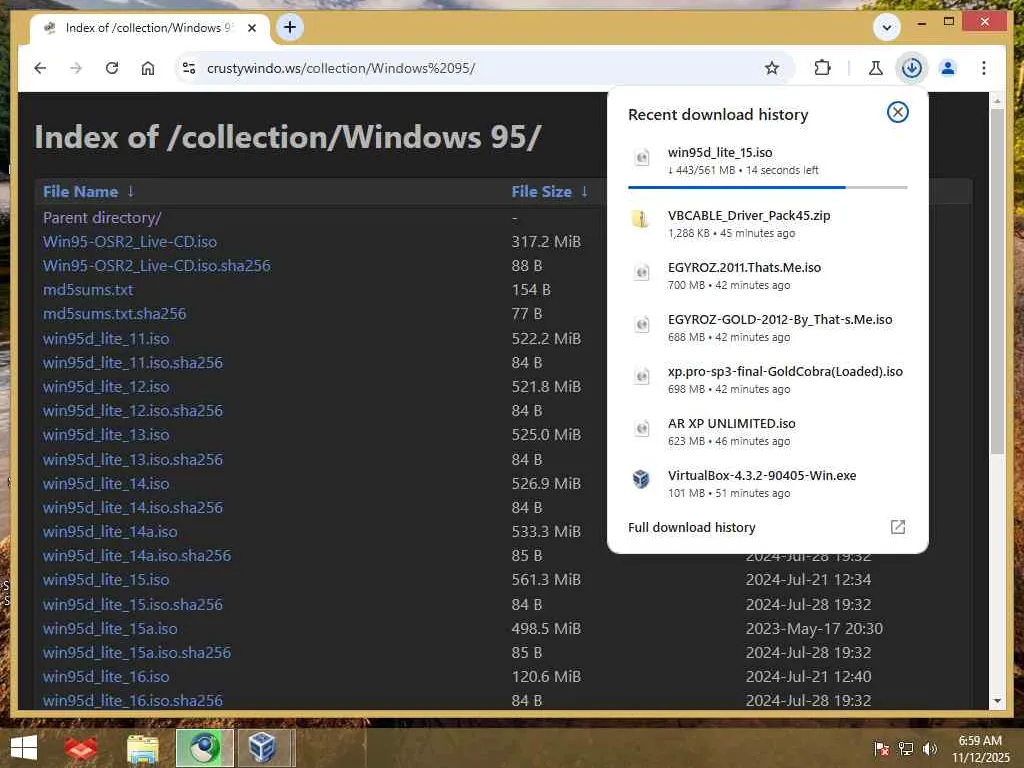Click the VirtualBox installer file icon
Viewport: 1024px width, 768px height.
point(641,479)
